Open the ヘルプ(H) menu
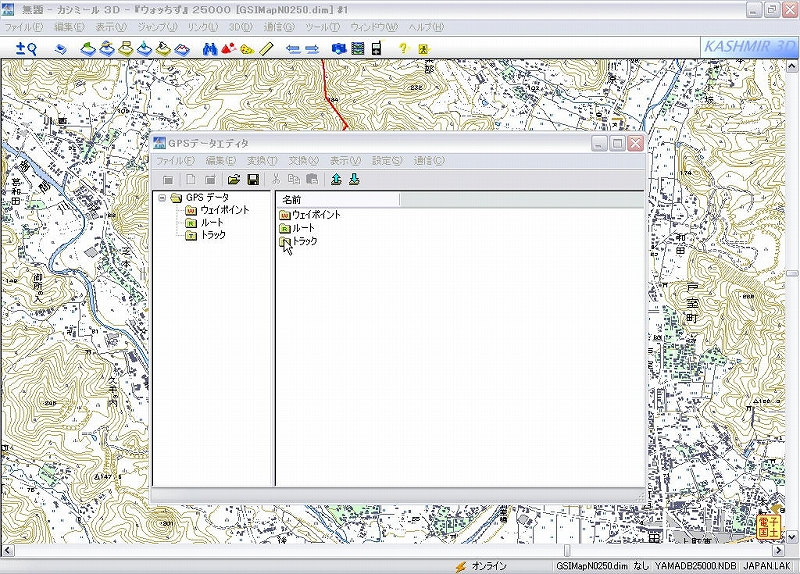 click(426, 27)
